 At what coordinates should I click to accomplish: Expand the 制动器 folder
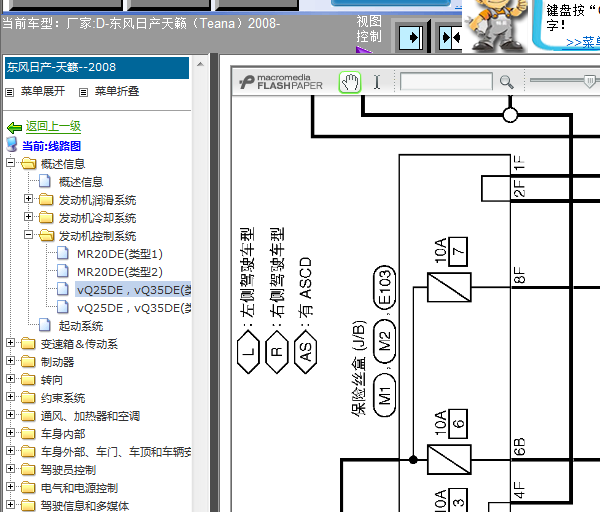[x=10, y=360]
